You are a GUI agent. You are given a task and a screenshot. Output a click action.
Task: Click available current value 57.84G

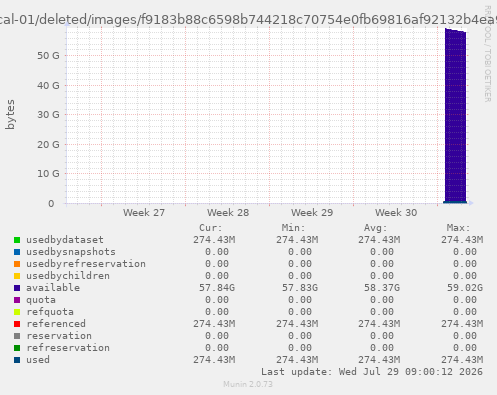coord(217,288)
